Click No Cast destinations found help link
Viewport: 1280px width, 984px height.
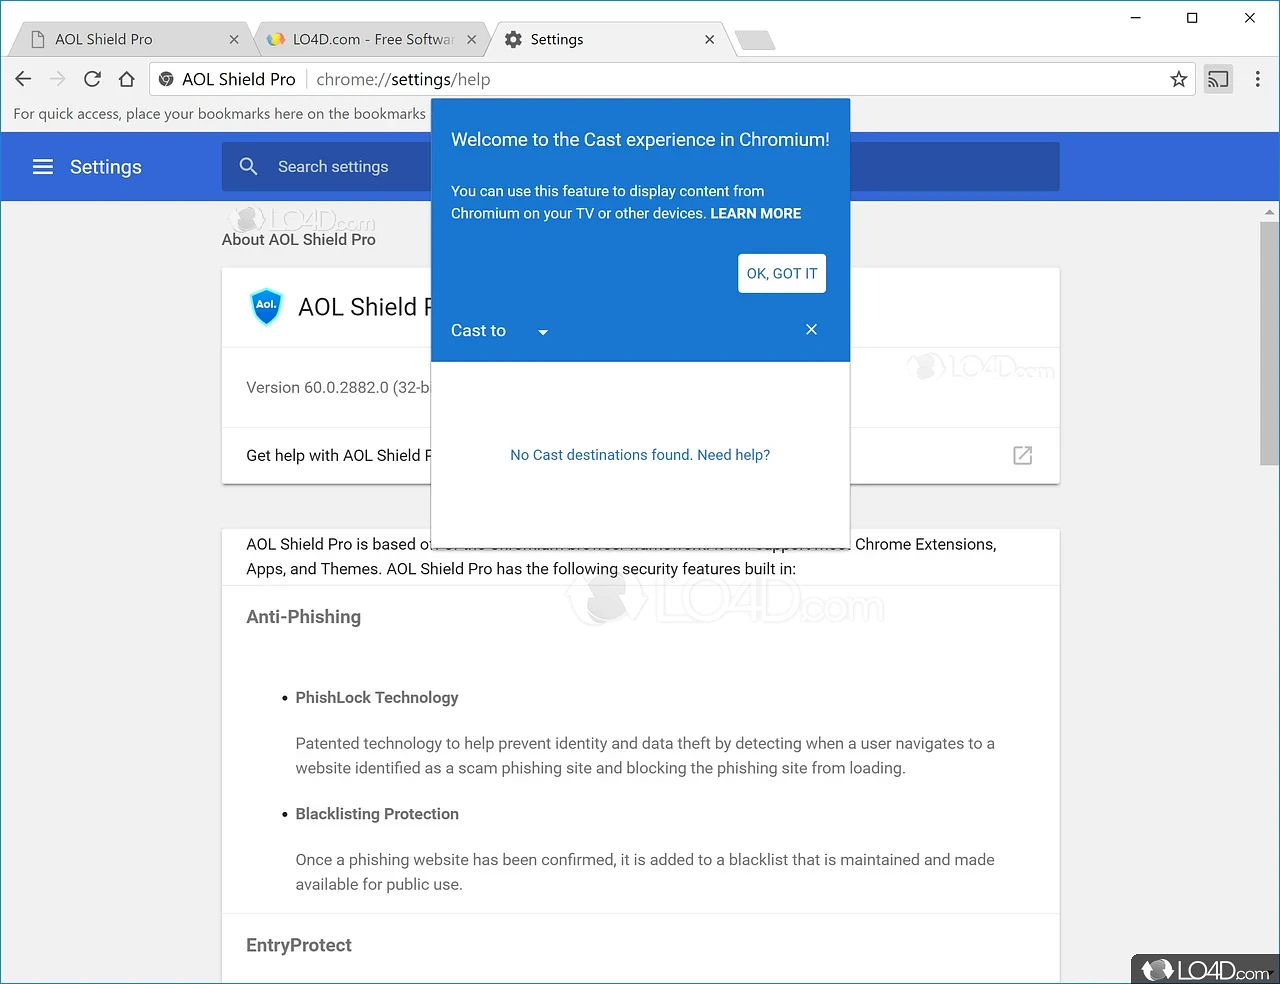(x=640, y=455)
